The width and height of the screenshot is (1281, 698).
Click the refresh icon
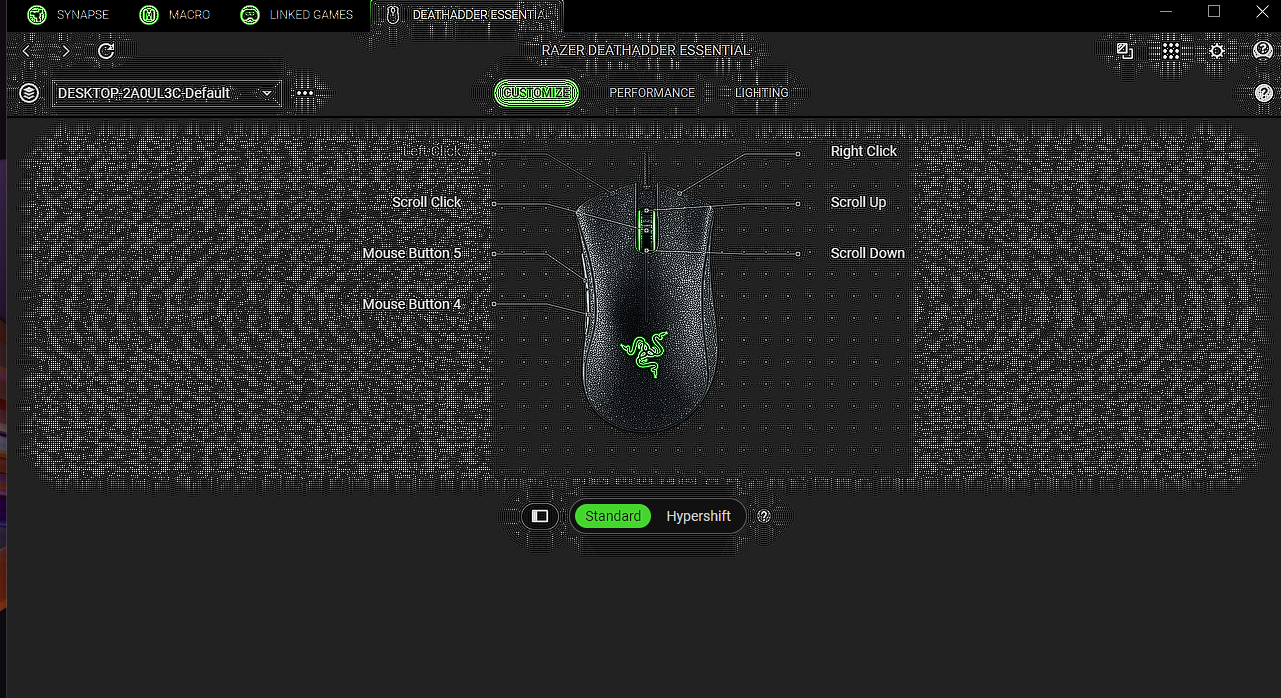(x=106, y=51)
